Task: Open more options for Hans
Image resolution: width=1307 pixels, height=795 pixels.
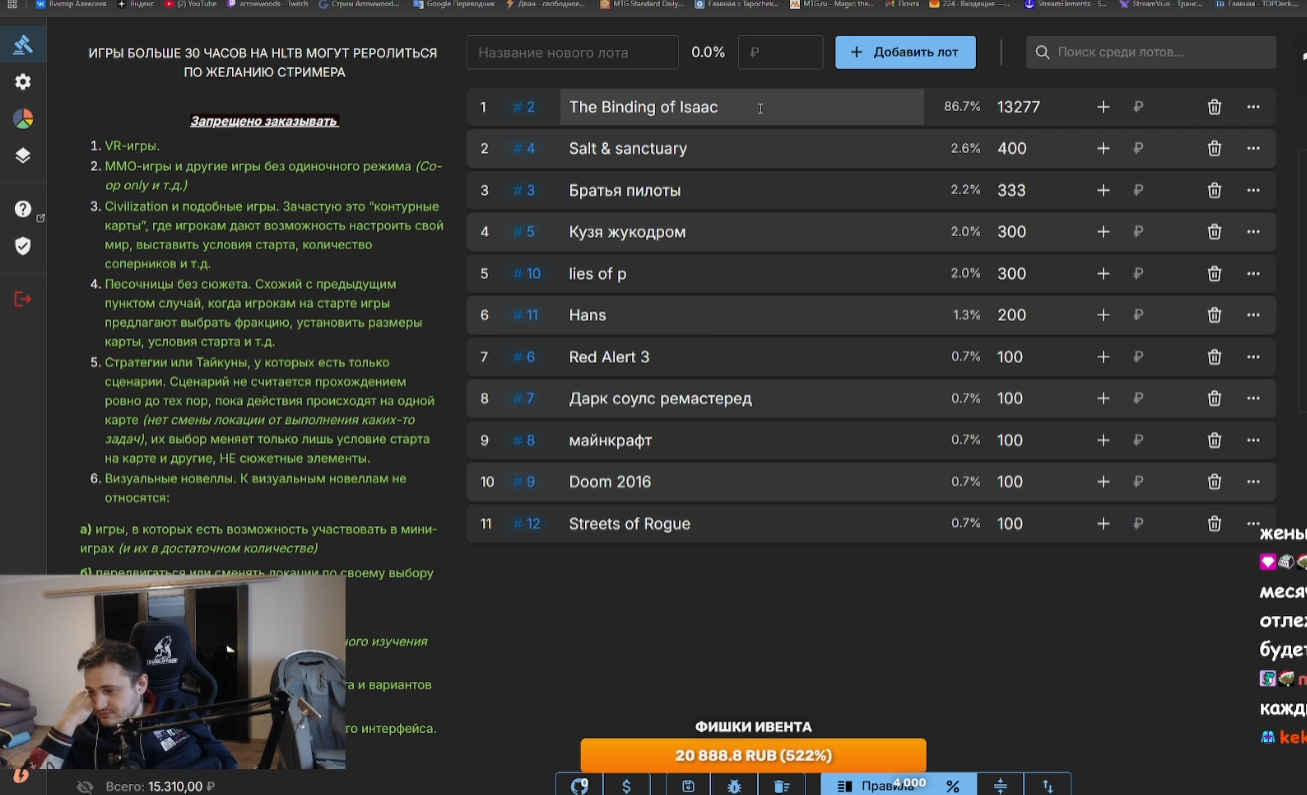Action: pyautogui.click(x=1253, y=315)
